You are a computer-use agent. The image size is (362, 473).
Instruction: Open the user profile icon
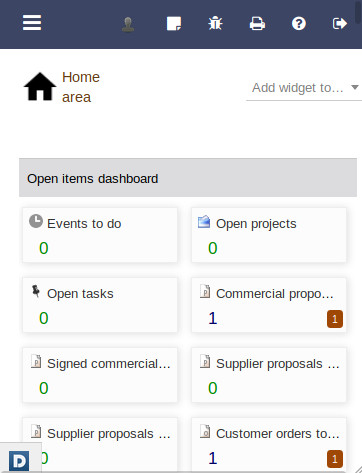pyautogui.click(x=128, y=24)
